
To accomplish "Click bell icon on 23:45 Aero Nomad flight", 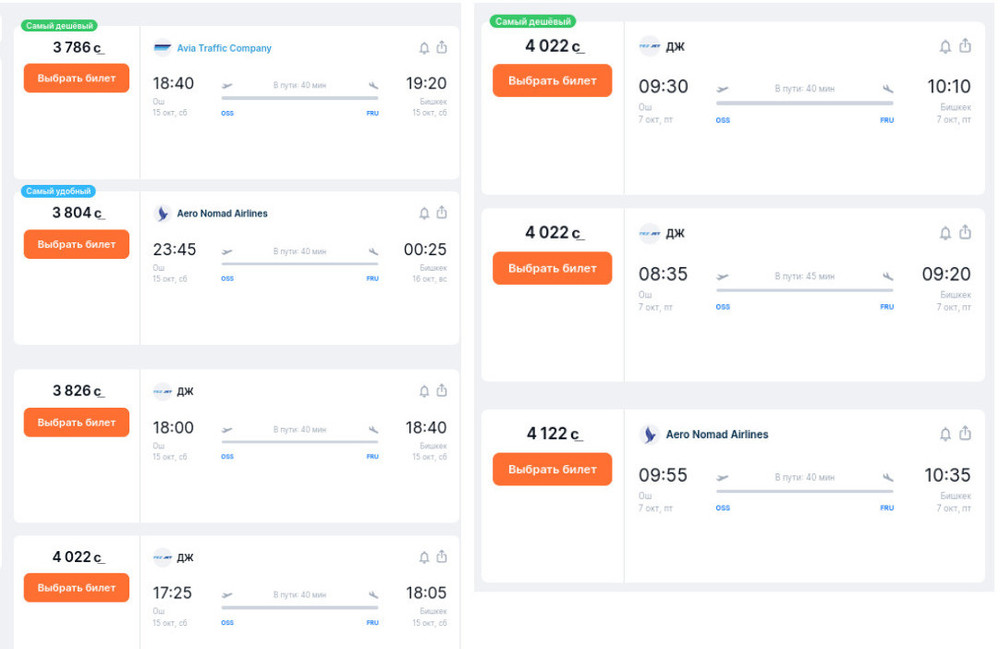I will coord(424,213).
